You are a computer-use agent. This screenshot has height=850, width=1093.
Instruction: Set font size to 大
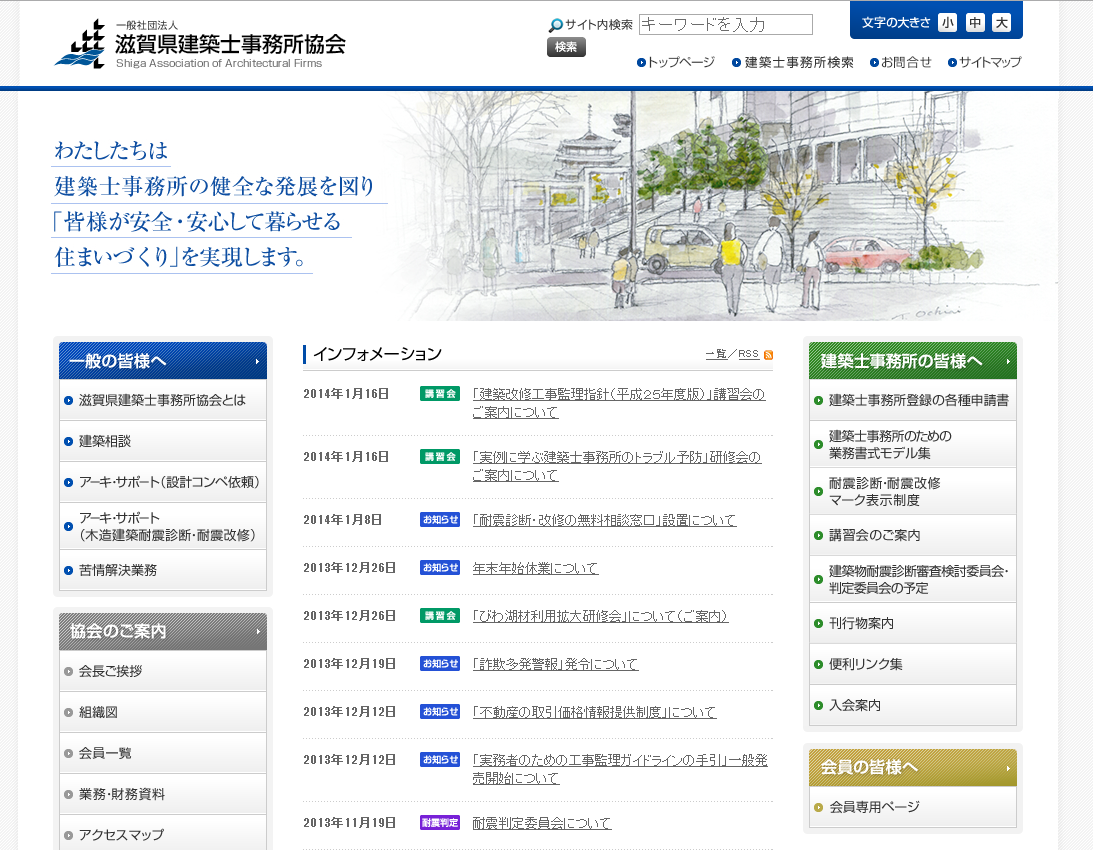[1002, 22]
